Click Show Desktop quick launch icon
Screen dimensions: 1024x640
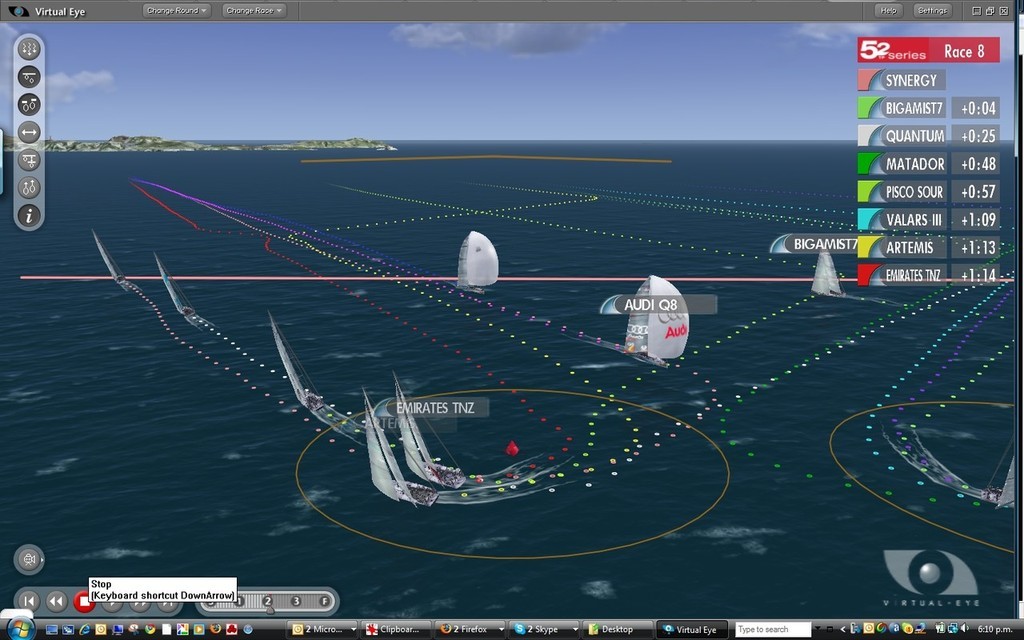tap(52, 630)
